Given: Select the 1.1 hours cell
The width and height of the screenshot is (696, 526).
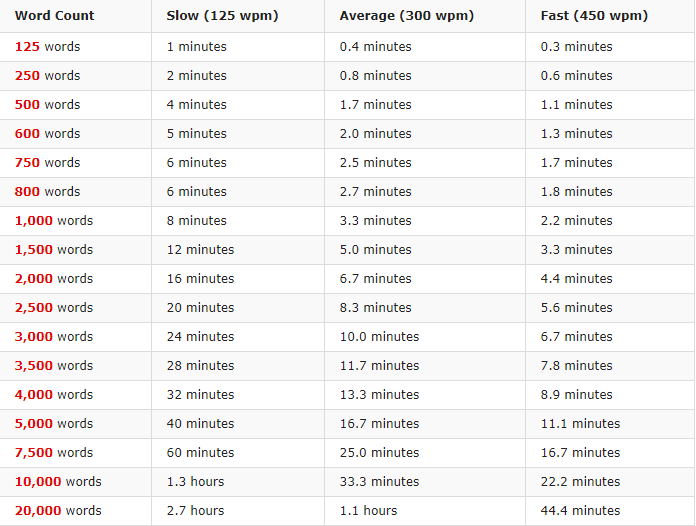Looking at the screenshot, I should pyautogui.click(x=369, y=511).
